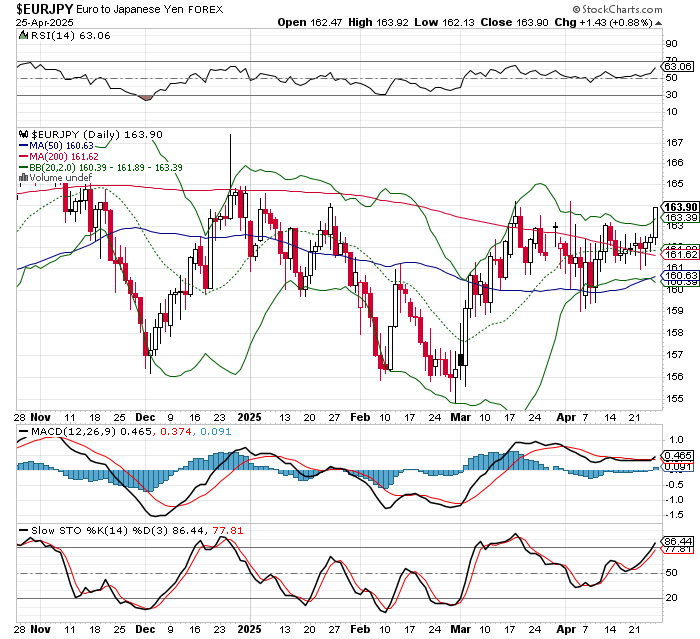Click the 1.0 level on MACD axis

pyautogui.click(x=676, y=439)
